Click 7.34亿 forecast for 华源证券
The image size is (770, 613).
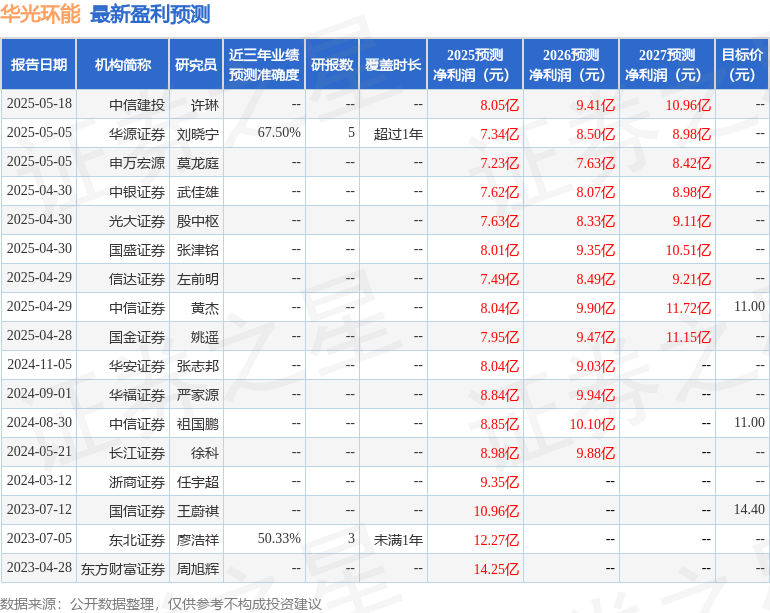(499, 134)
